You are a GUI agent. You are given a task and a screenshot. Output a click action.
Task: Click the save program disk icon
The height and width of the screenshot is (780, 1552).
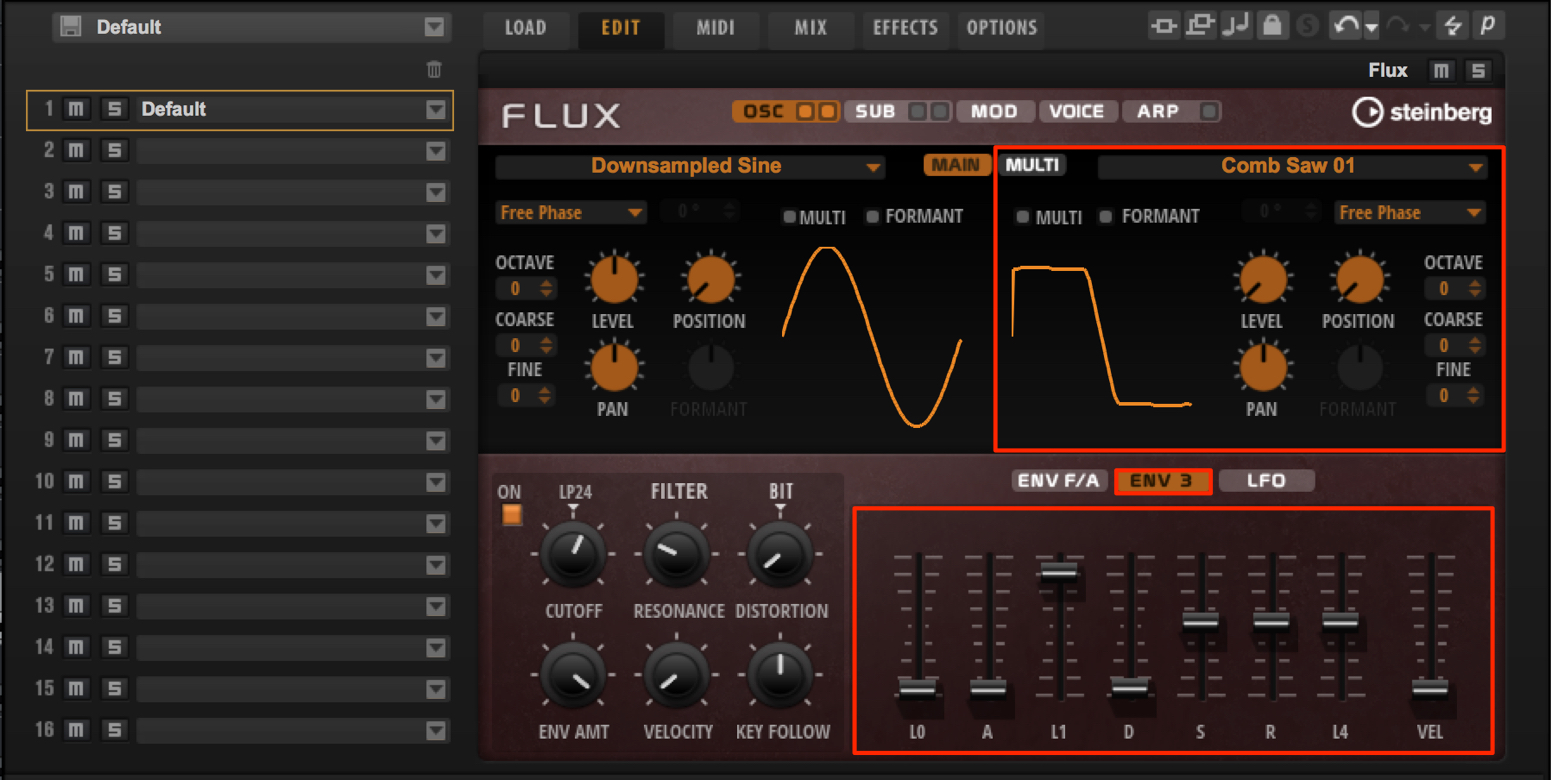(70, 27)
